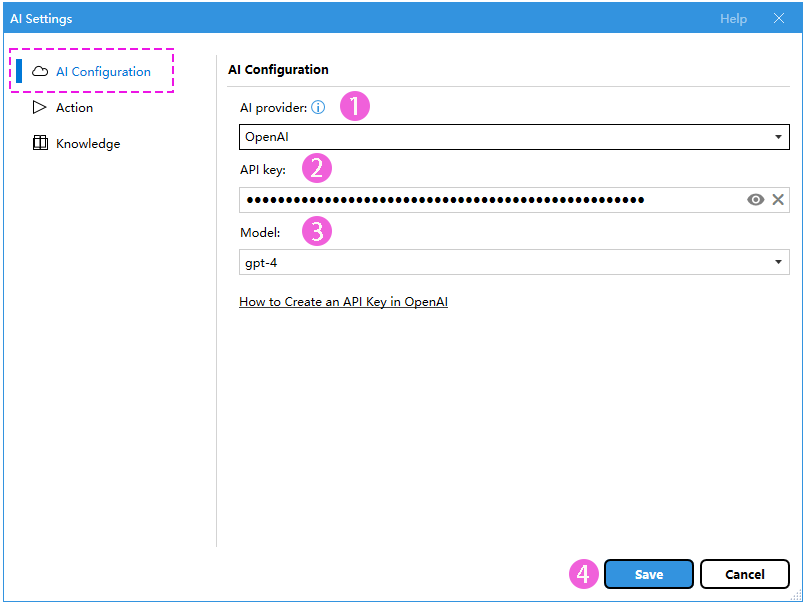Click the pink number 3 marker
Viewport: 807px width, 605px height.
pyautogui.click(x=316, y=232)
